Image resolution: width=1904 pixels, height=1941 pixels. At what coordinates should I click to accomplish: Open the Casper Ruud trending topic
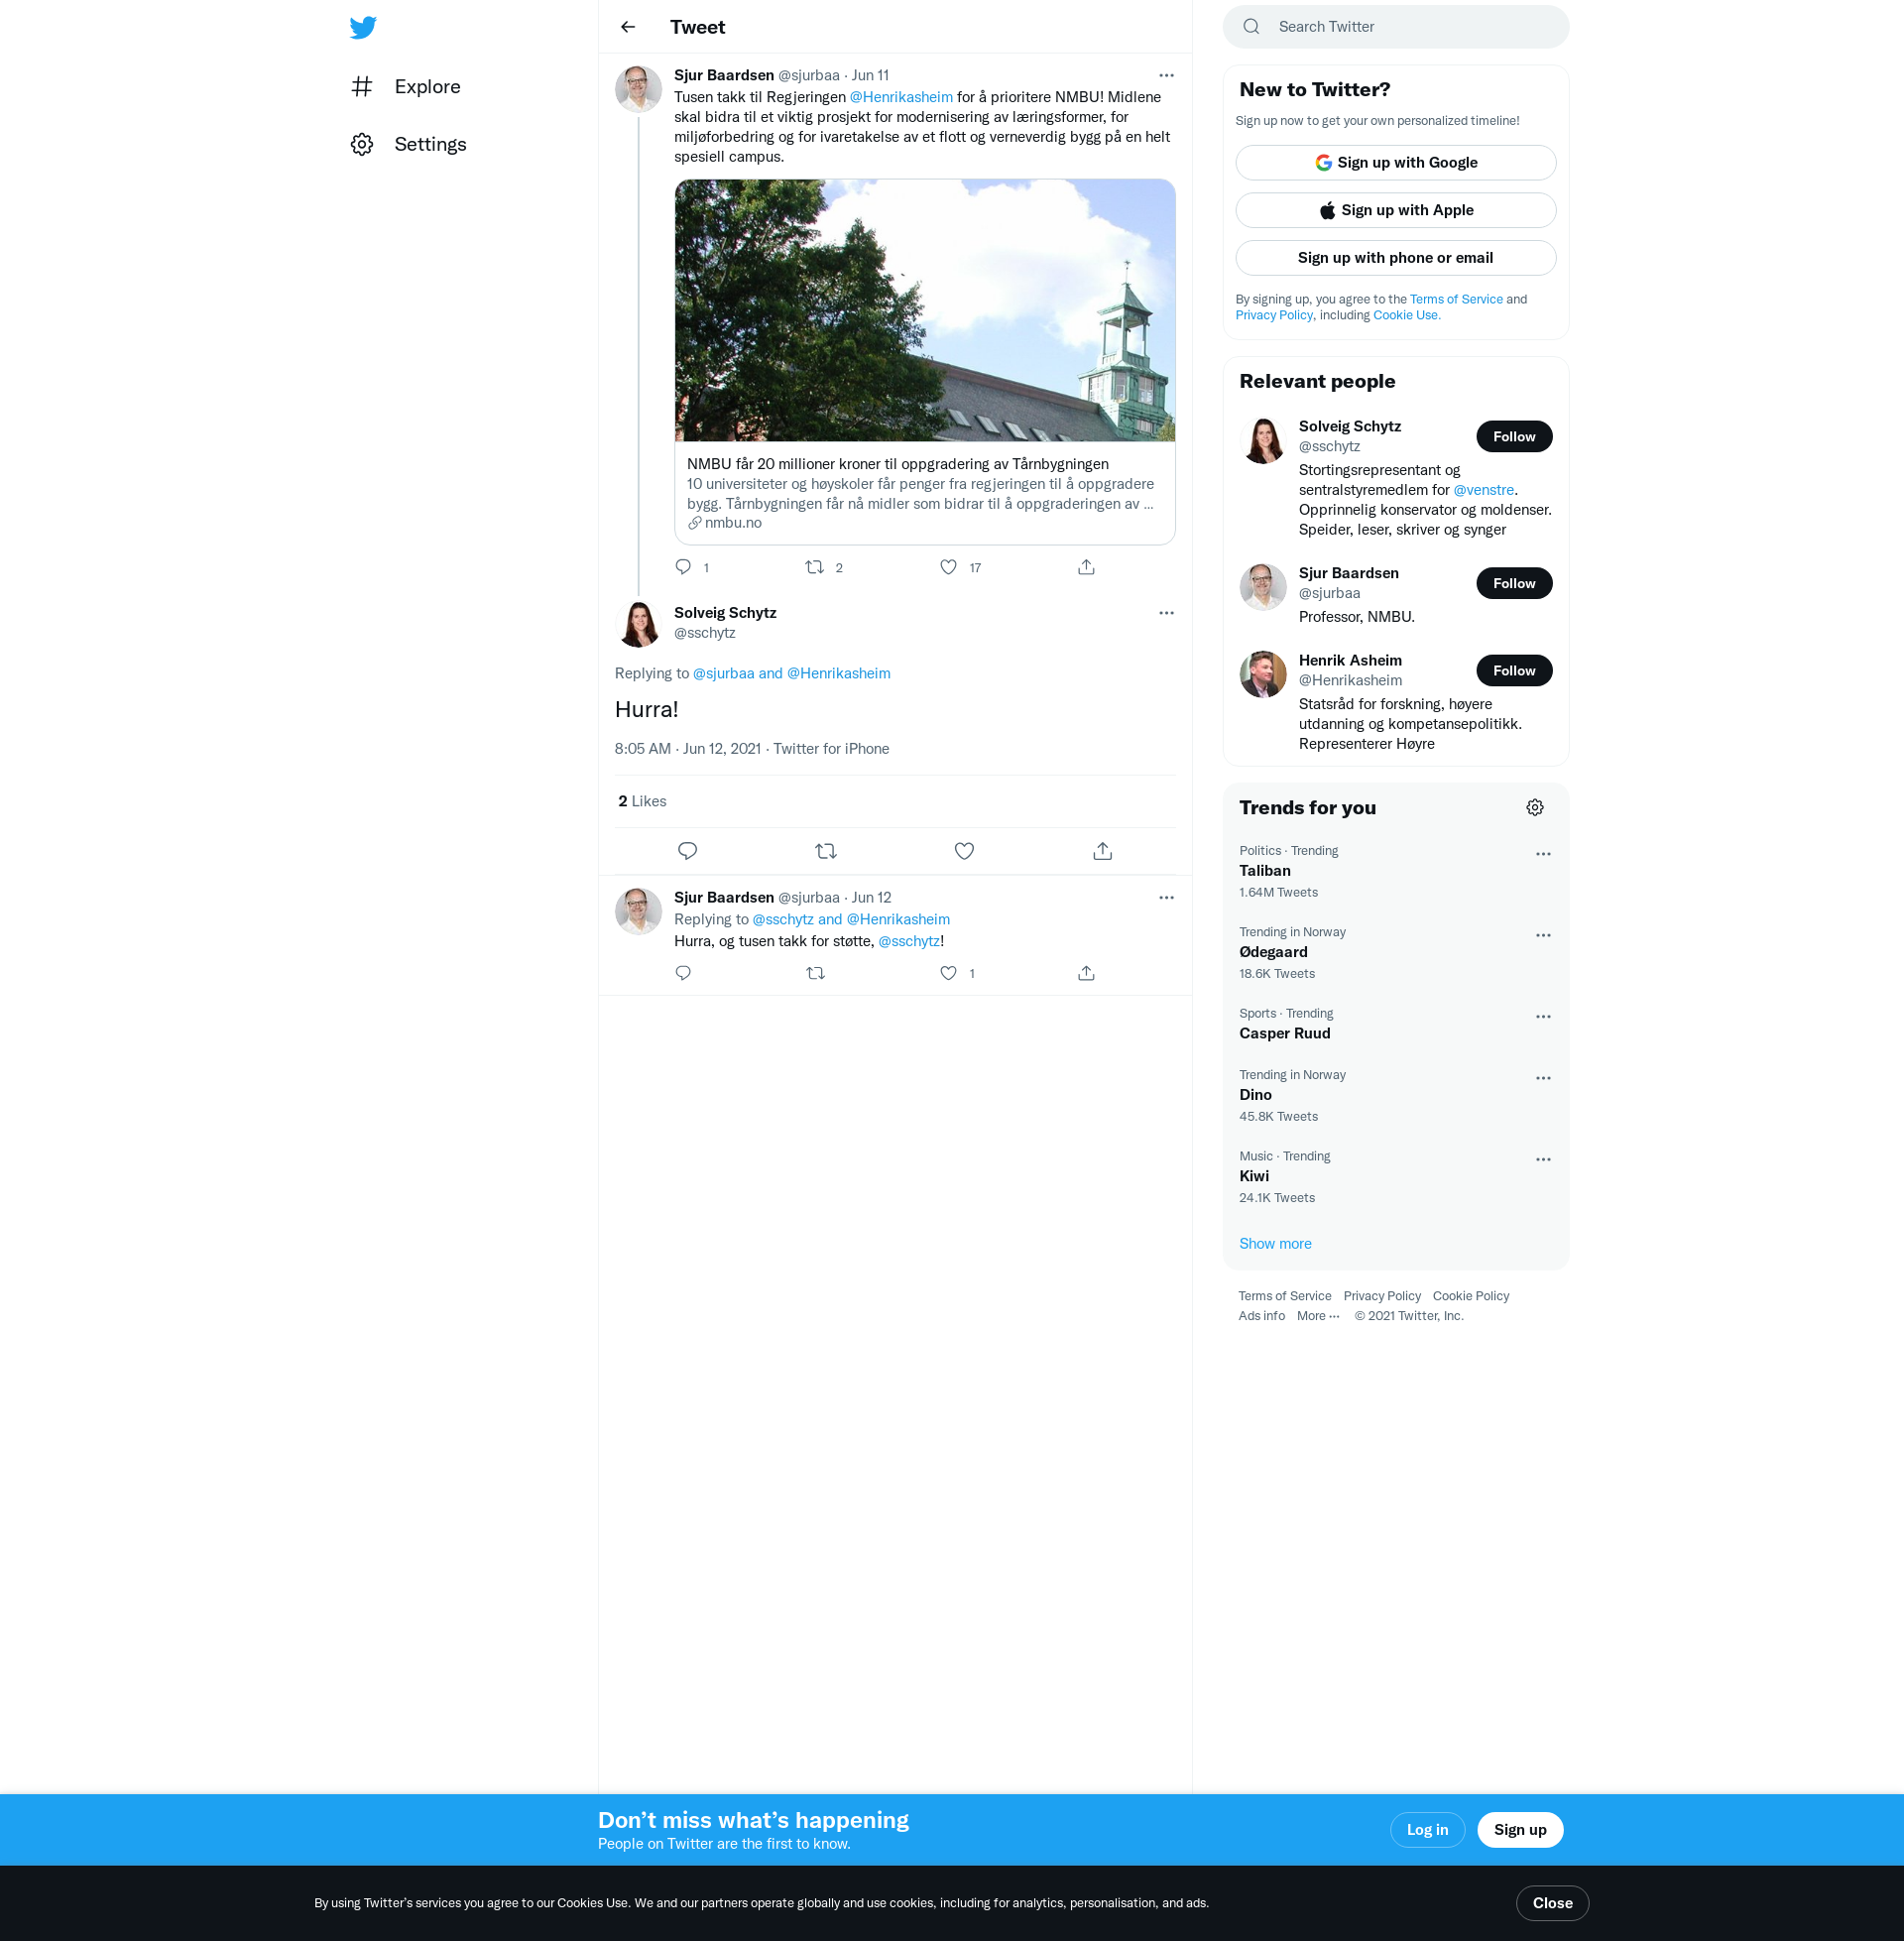1284,1034
